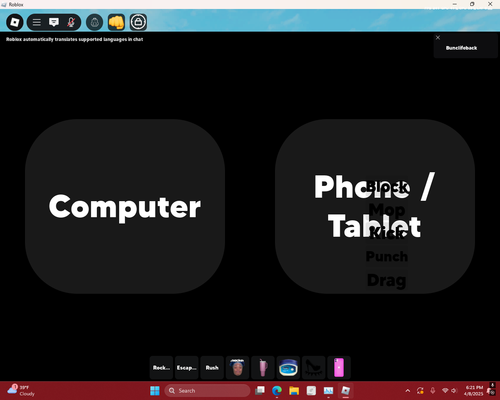Equip the pink phone item
The height and width of the screenshot is (400, 500).
[x=339, y=368]
